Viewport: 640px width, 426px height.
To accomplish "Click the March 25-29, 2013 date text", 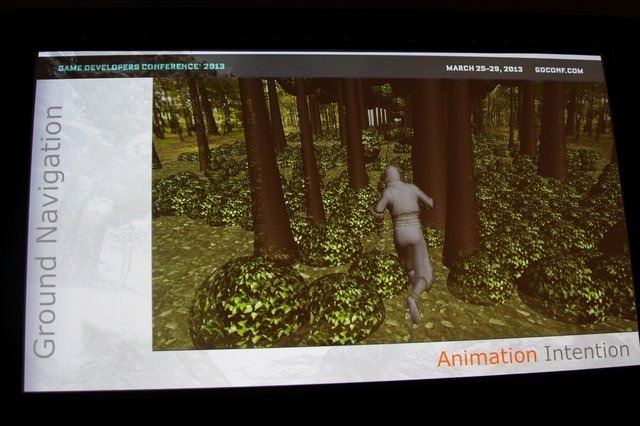I will point(483,68).
